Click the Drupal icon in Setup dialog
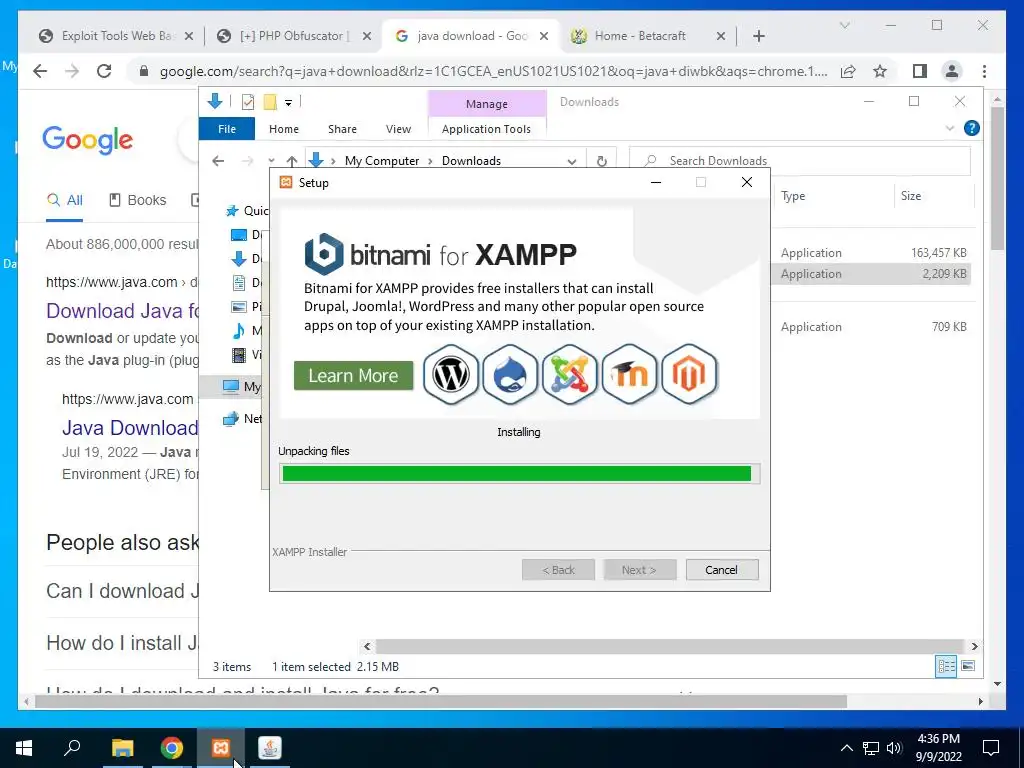This screenshot has width=1024, height=768. pos(510,375)
